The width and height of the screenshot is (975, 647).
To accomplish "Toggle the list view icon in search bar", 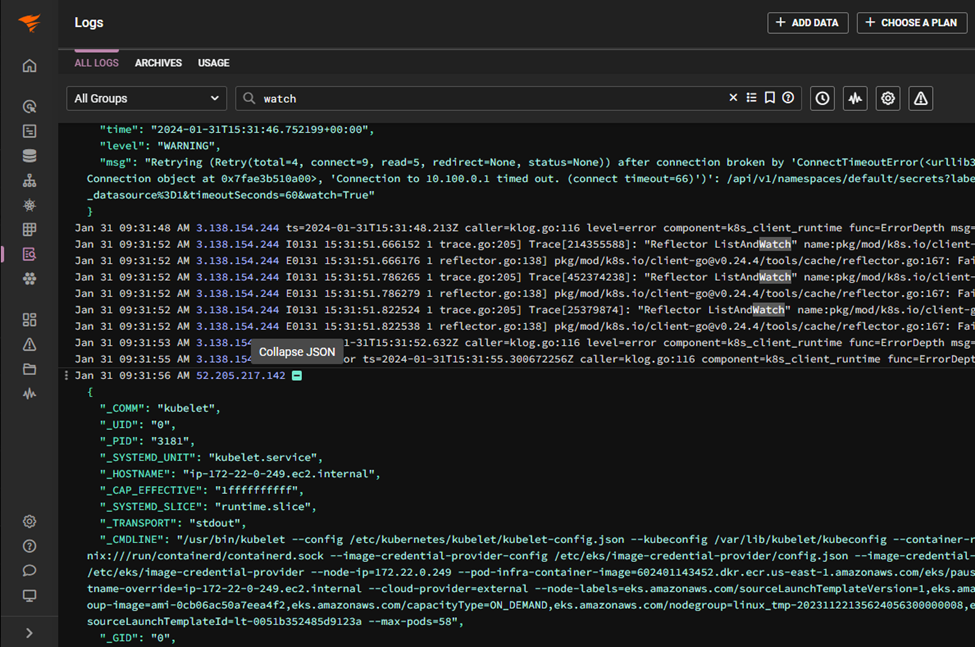I will click(752, 98).
